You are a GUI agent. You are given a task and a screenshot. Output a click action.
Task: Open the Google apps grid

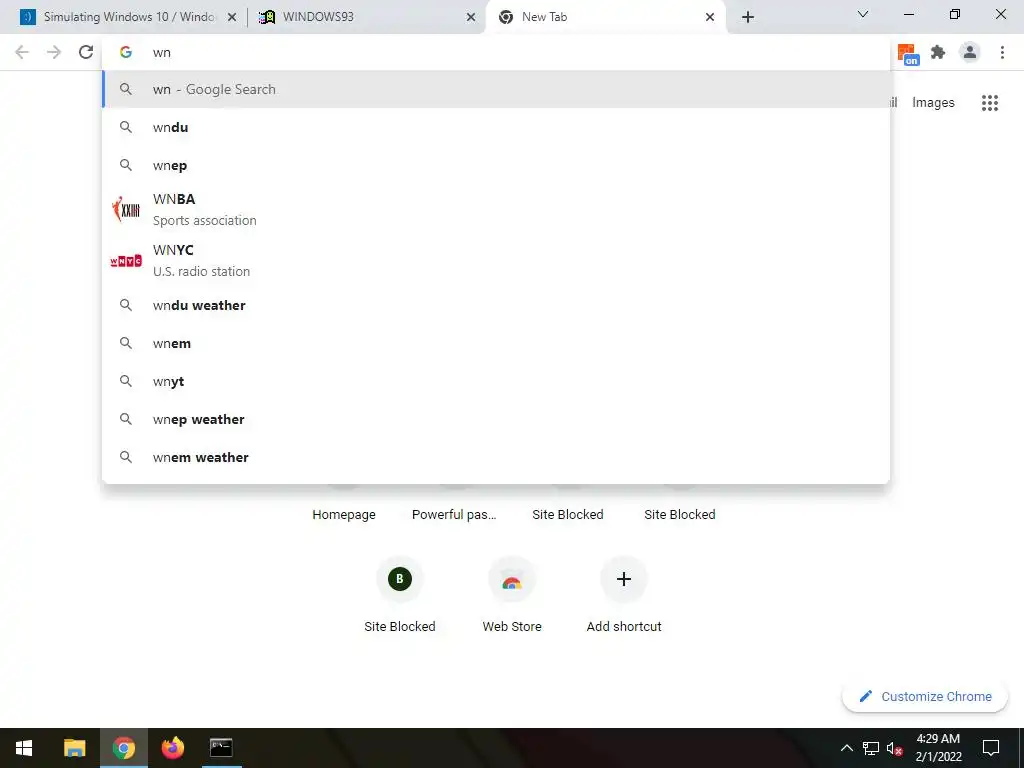[x=990, y=103]
